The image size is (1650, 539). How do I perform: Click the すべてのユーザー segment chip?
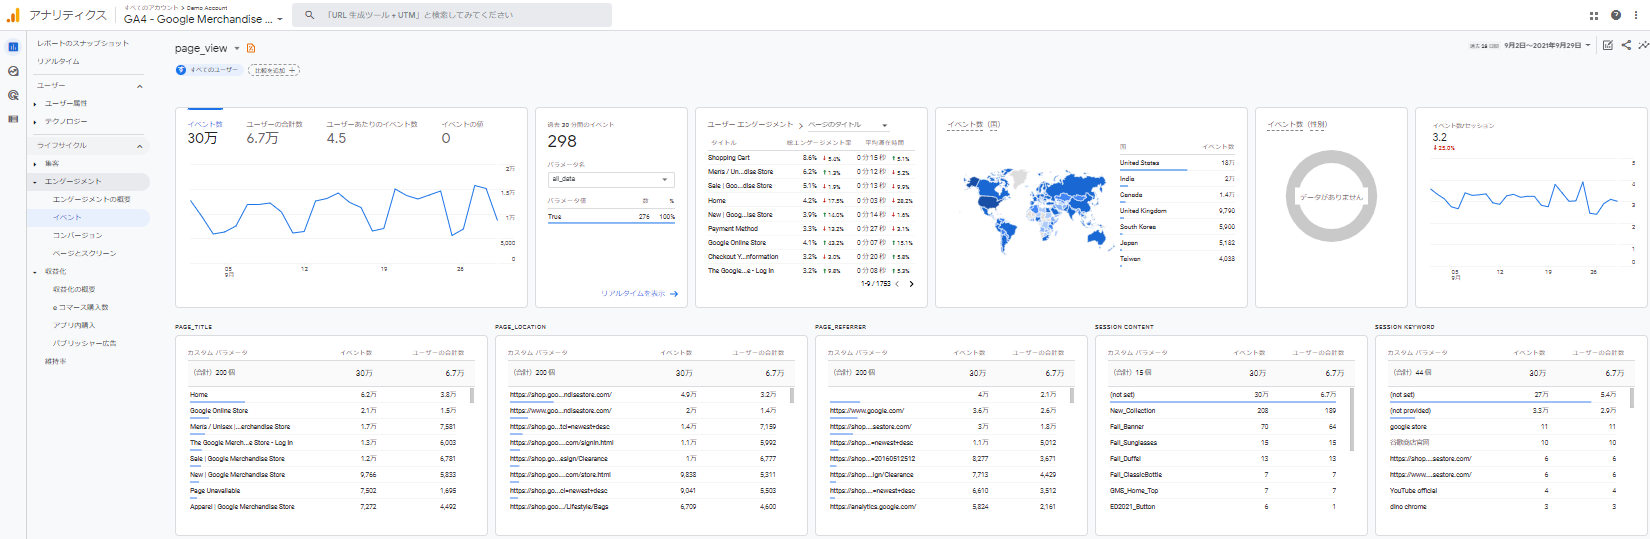(x=208, y=70)
